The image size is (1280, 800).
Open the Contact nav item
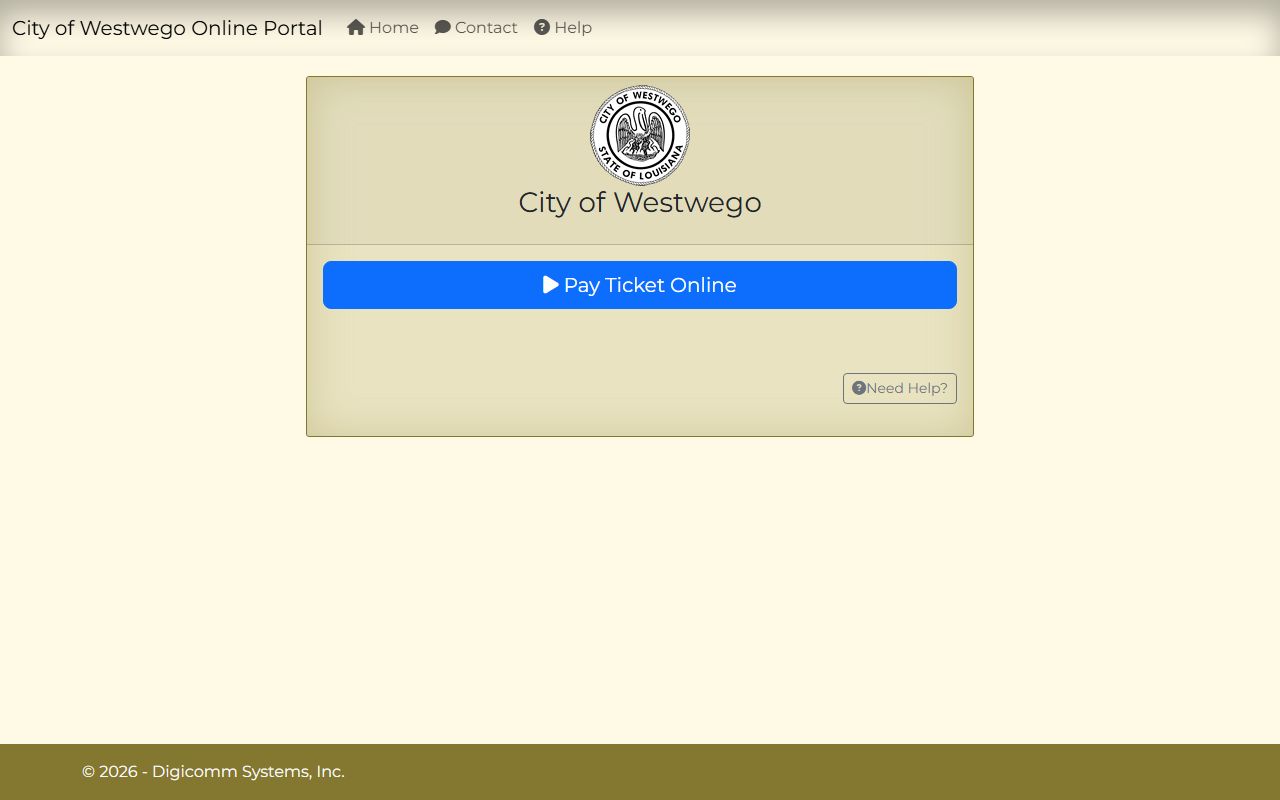[476, 28]
